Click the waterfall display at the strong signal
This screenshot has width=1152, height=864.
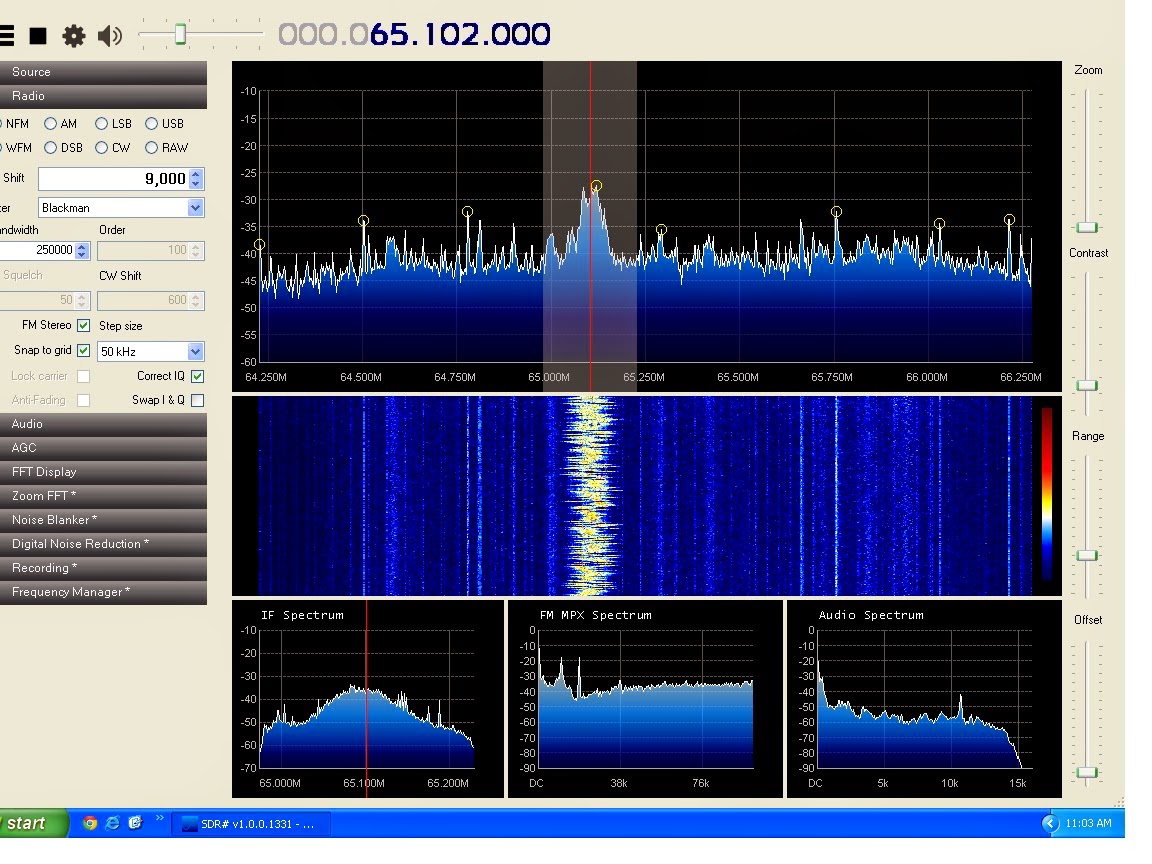pyautogui.click(x=590, y=496)
